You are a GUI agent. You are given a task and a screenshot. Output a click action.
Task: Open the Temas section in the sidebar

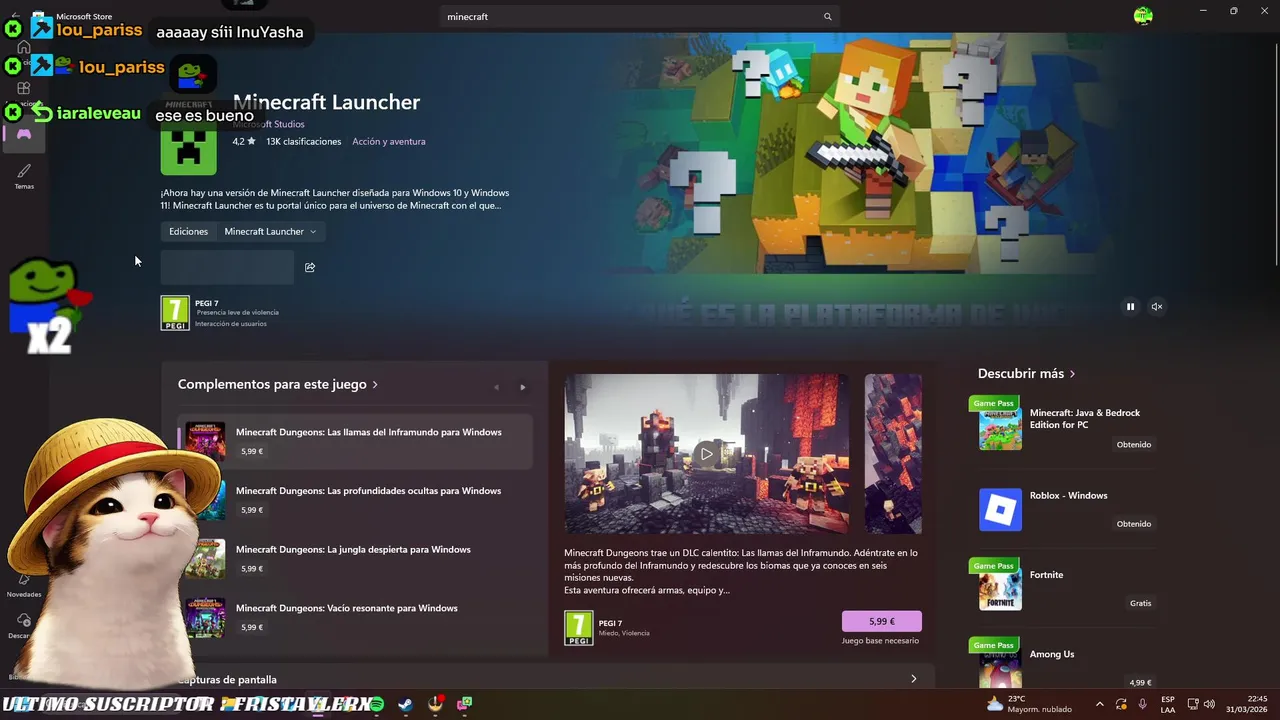24,175
